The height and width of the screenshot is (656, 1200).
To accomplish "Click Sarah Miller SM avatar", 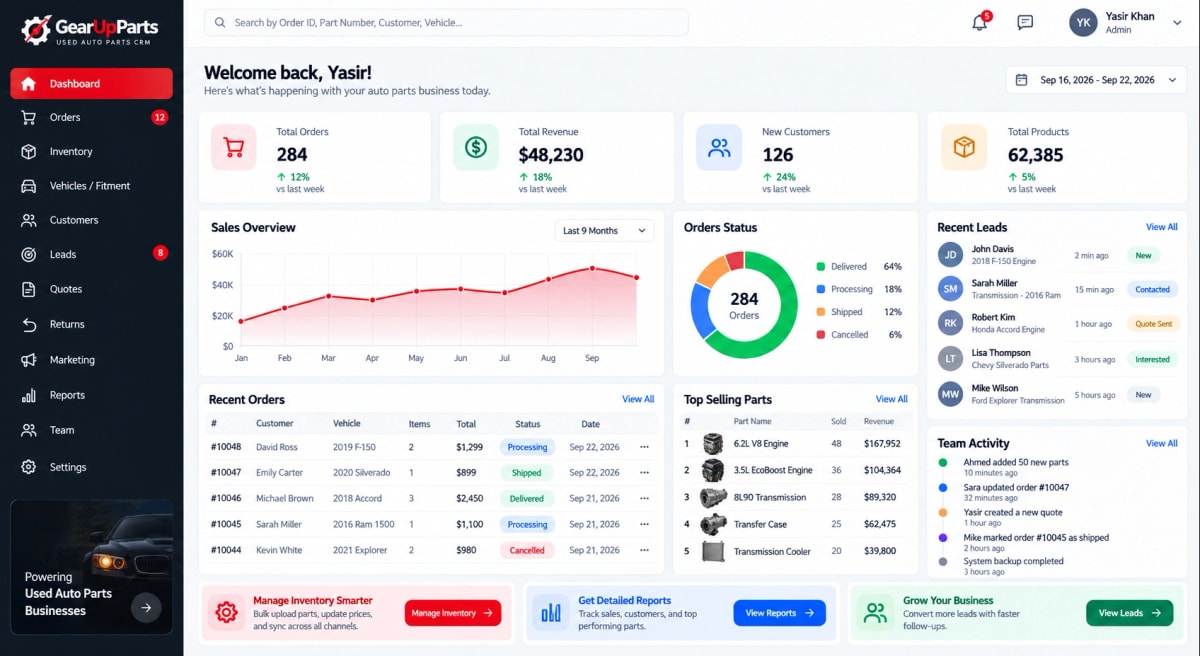I will coord(950,289).
